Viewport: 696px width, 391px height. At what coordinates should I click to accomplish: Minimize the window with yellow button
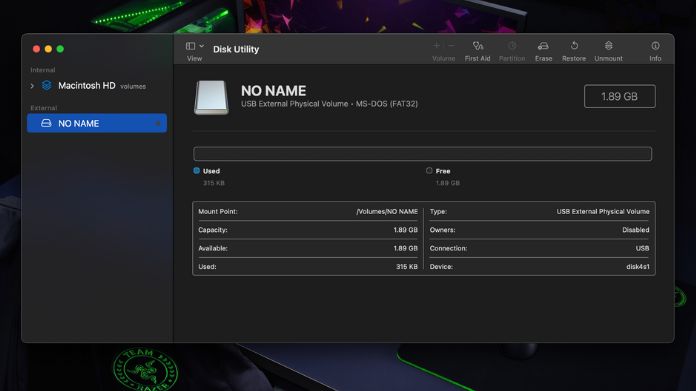(x=48, y=49)
